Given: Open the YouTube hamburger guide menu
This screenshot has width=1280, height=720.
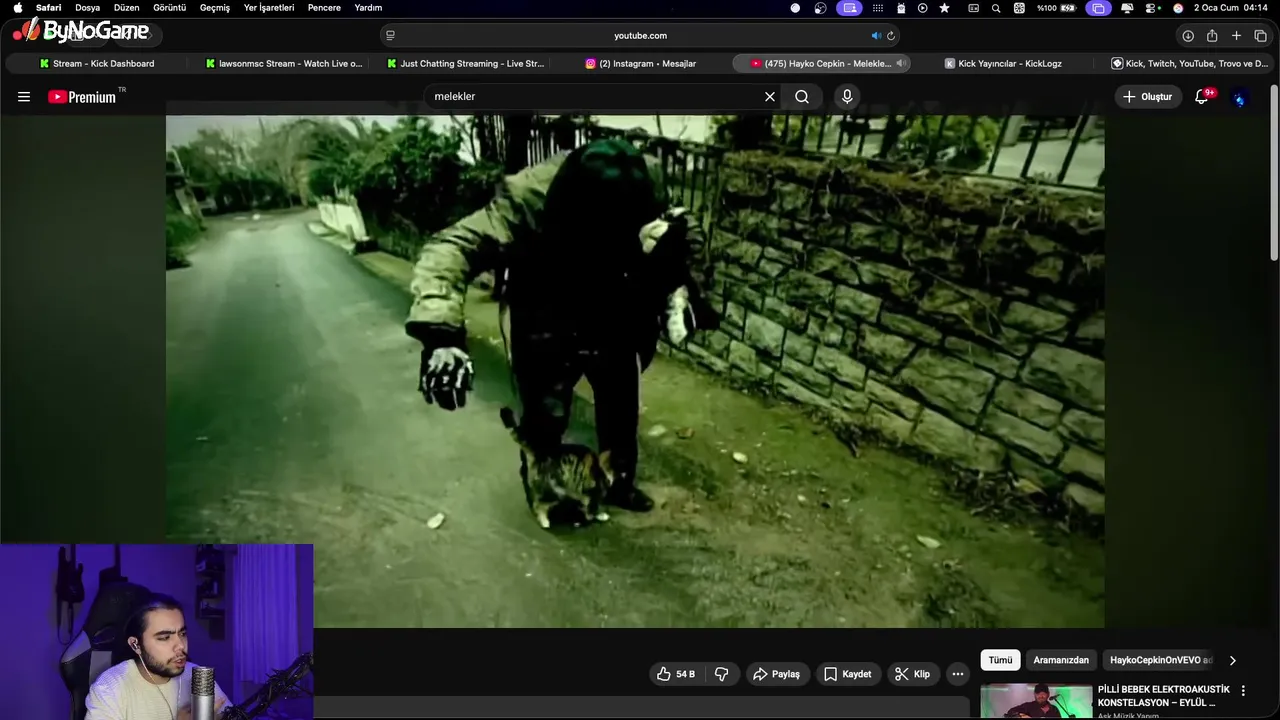Looking at the screenshot, I should click(x=24, y=97).
